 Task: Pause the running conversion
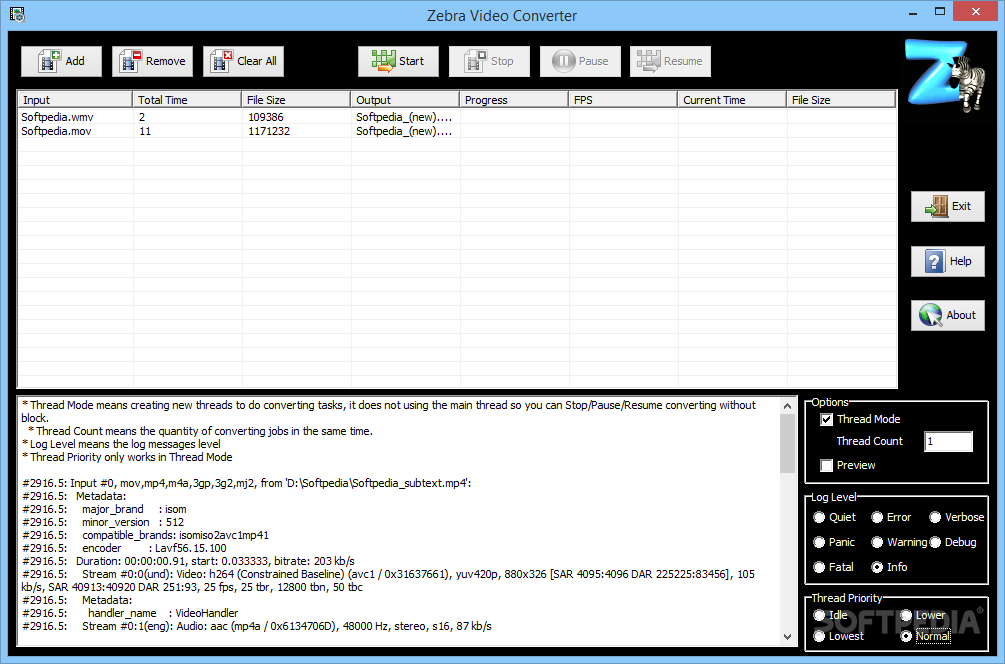[580, 62]
